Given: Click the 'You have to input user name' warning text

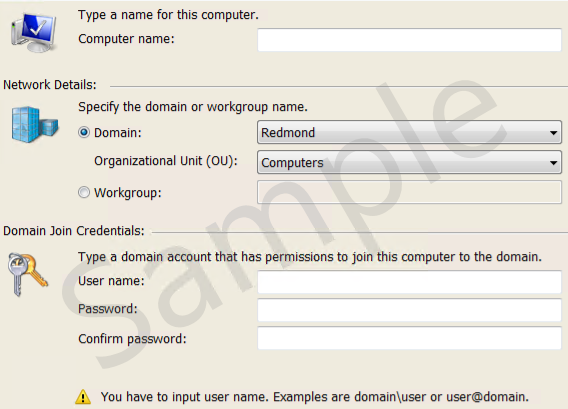Looking at the screenshot, I should click(314, 397).
